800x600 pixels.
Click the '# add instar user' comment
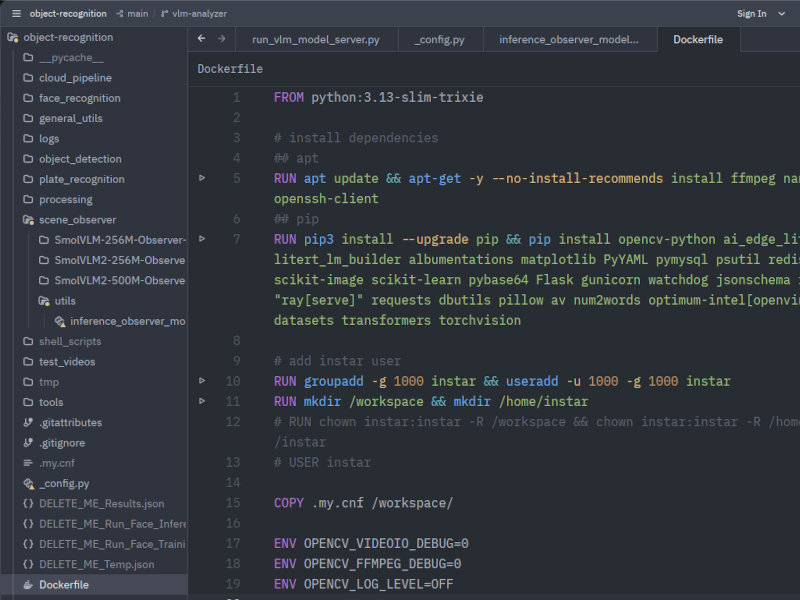pyautogui.click(x=337, y=361)
